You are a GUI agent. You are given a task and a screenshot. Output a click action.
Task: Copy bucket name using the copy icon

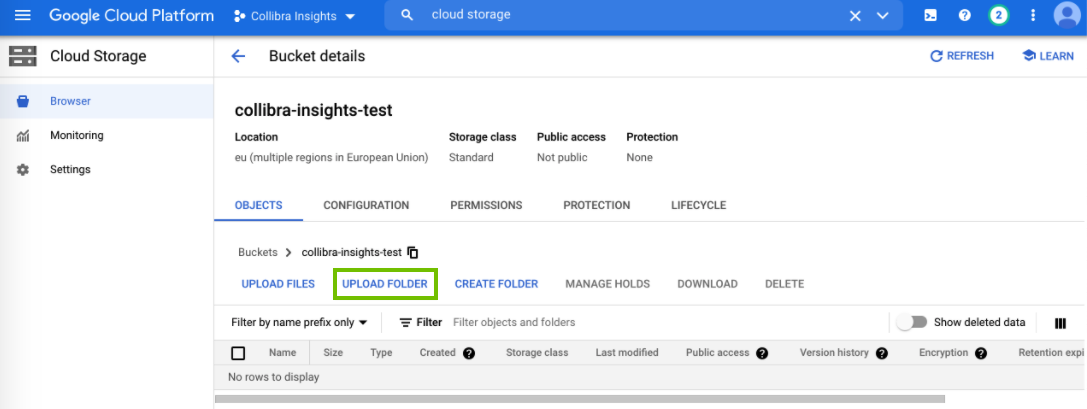[x=413, y=253]
